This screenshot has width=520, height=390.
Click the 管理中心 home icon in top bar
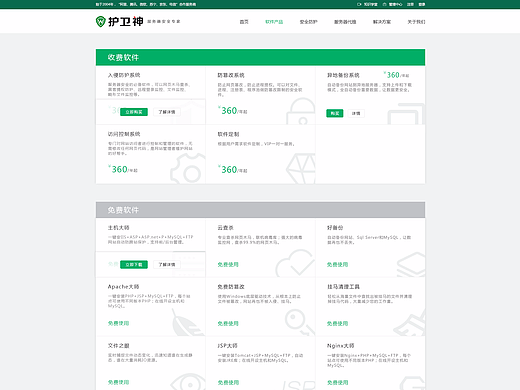click(x=384, y=4)
